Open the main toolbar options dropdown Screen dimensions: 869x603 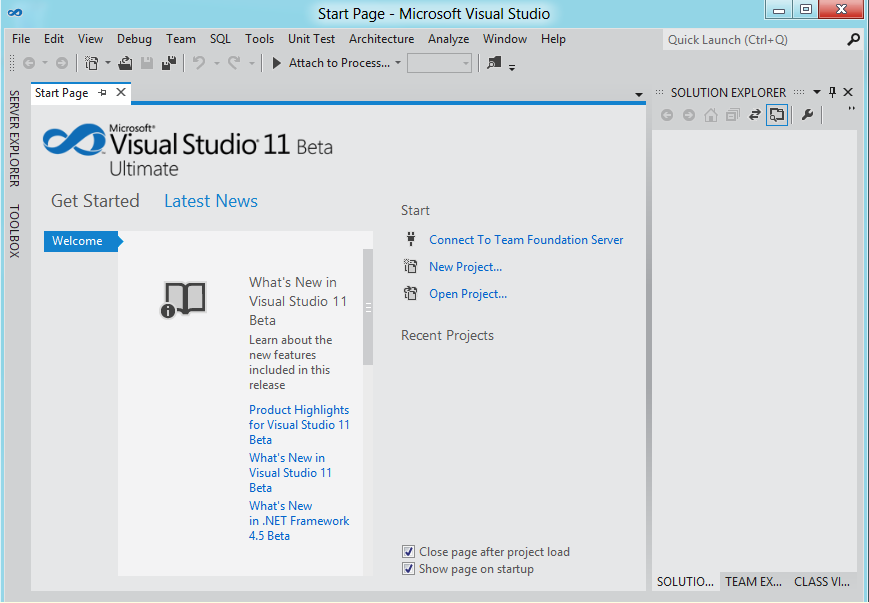click(x=512, y=67)
